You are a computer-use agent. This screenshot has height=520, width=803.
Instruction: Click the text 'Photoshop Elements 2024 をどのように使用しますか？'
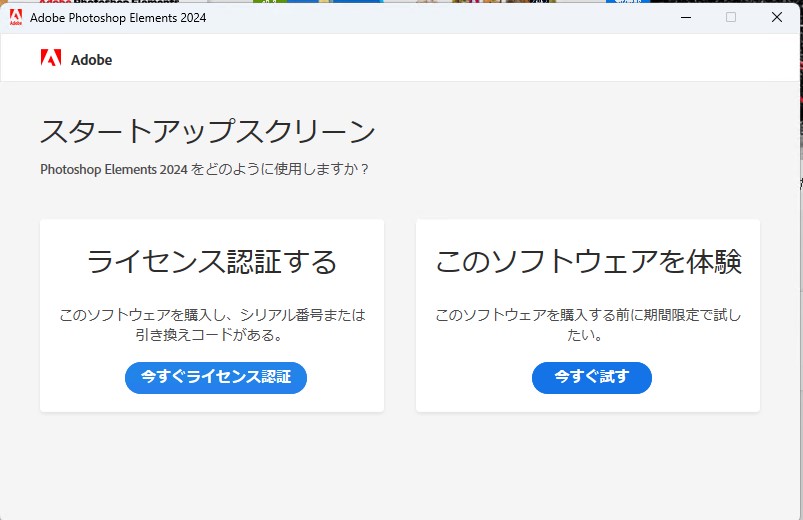coord(204,170)
